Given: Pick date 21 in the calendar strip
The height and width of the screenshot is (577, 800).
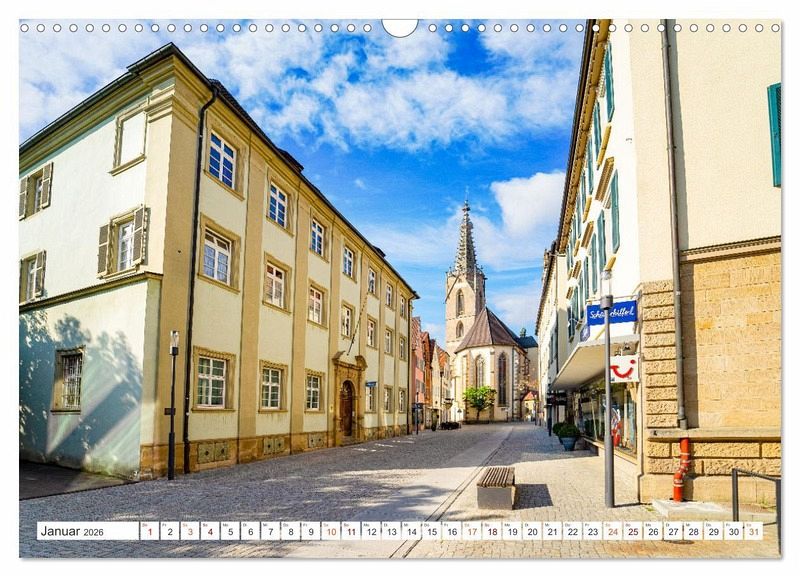Looking at the screenshot, I should tap(553, 531).
